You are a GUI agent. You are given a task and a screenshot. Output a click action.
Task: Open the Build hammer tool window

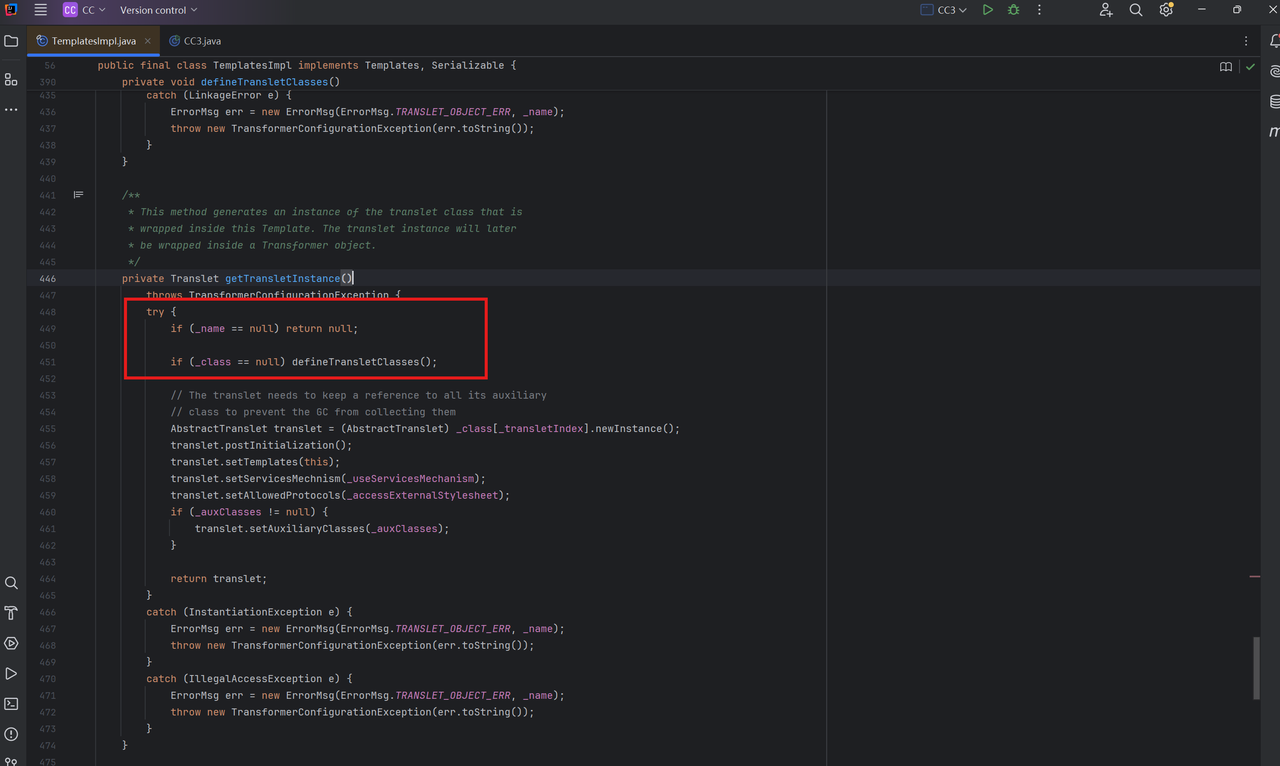coord(11,613)
